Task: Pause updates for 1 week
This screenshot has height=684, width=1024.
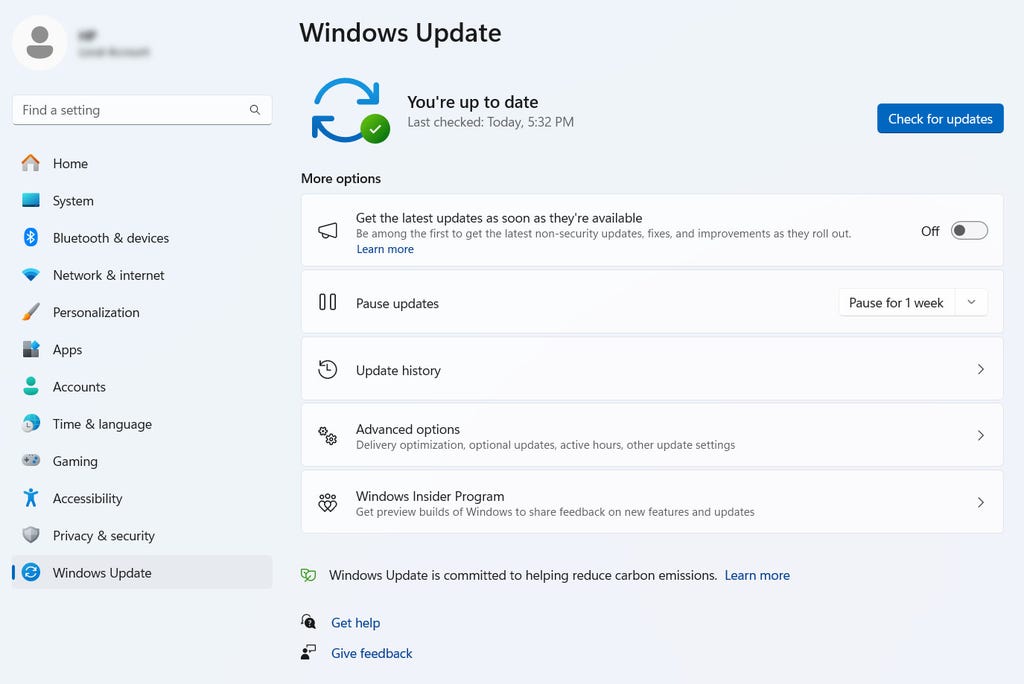Action: point(896,303)
